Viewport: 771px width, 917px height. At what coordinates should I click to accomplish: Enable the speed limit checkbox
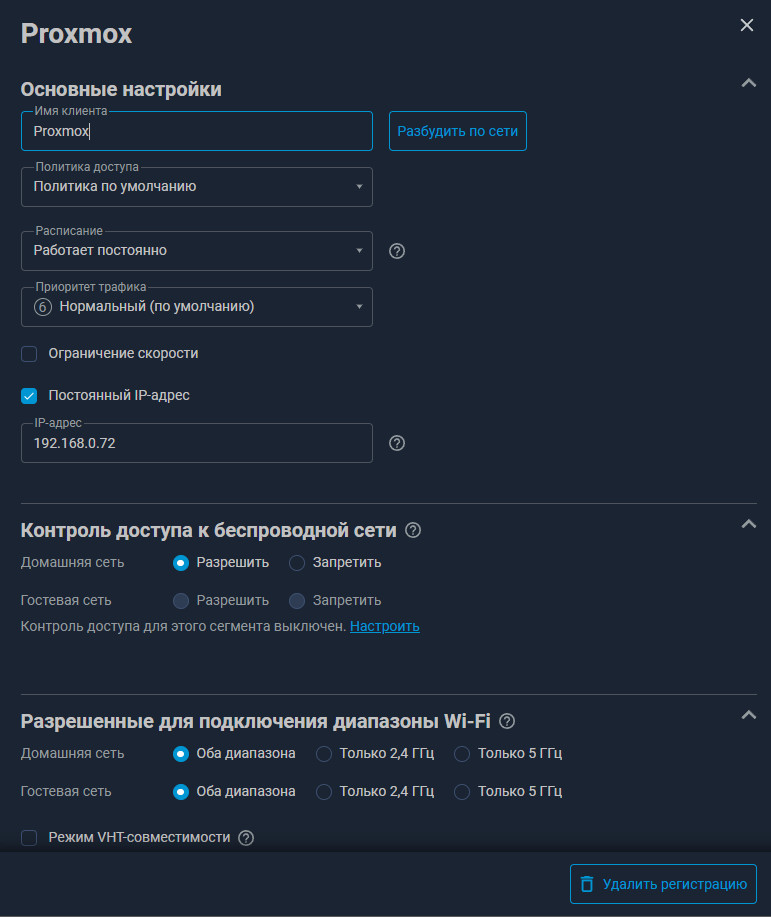click(x=29, y=354)
